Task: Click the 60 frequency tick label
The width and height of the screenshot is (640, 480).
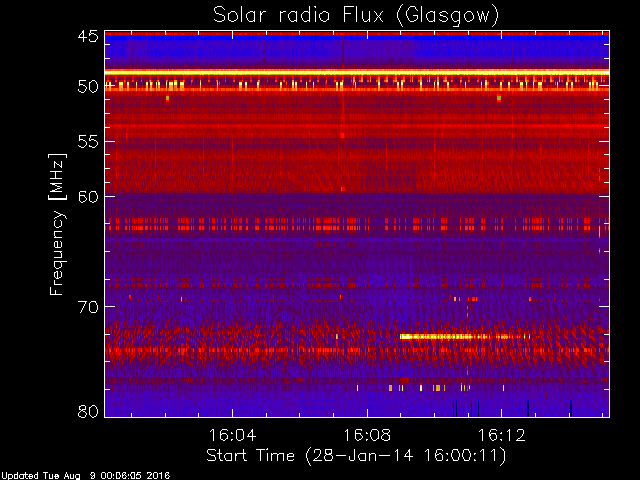Action: pos(88,196)
